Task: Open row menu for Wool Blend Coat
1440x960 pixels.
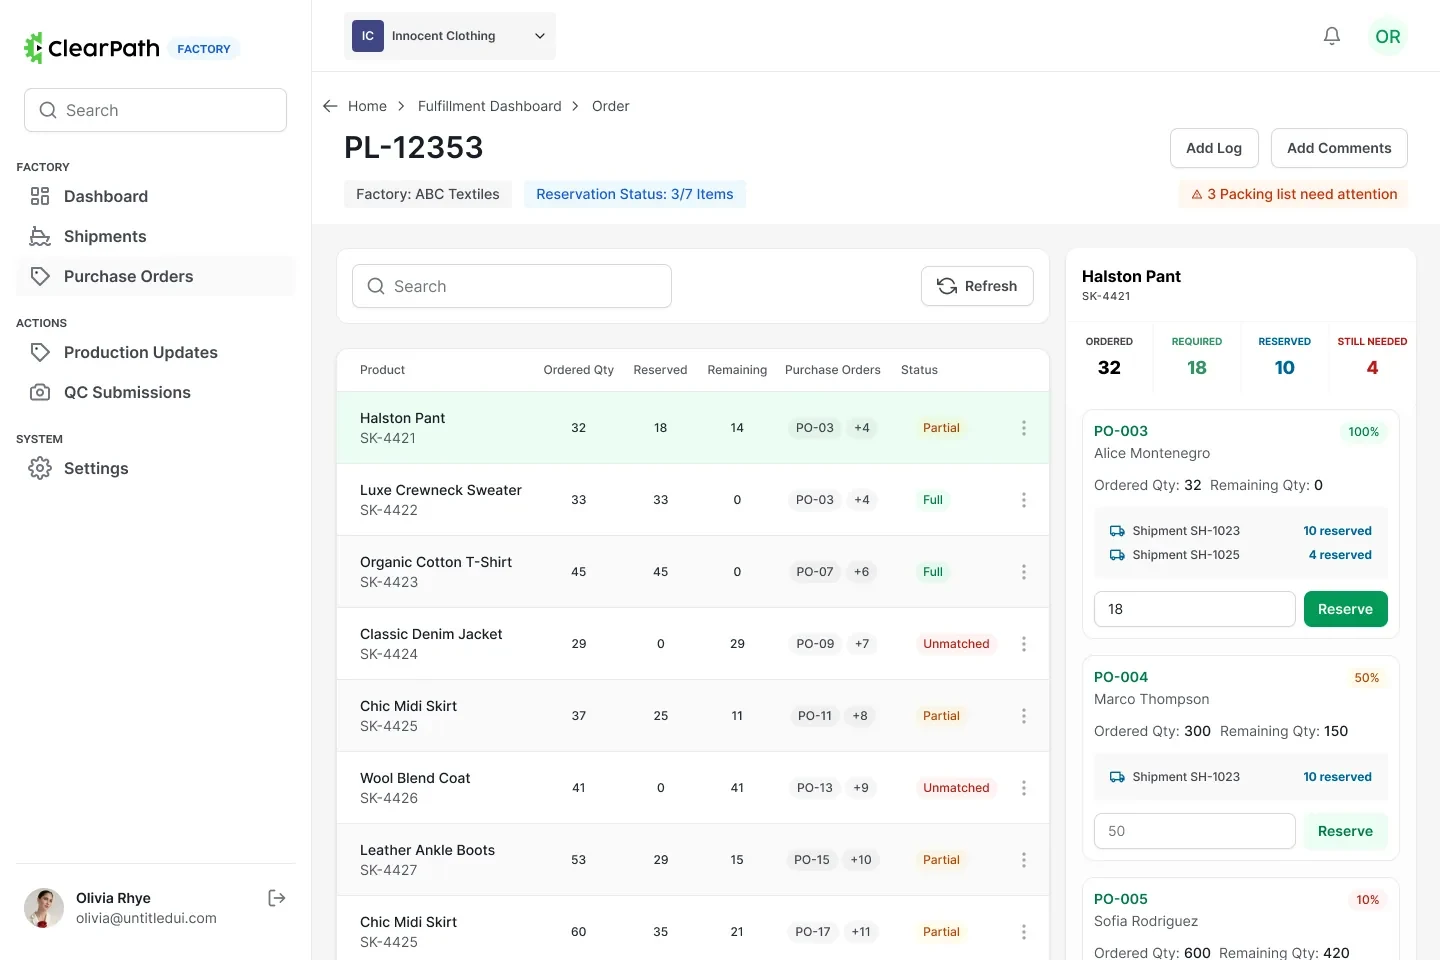Action: (1023, 788)
